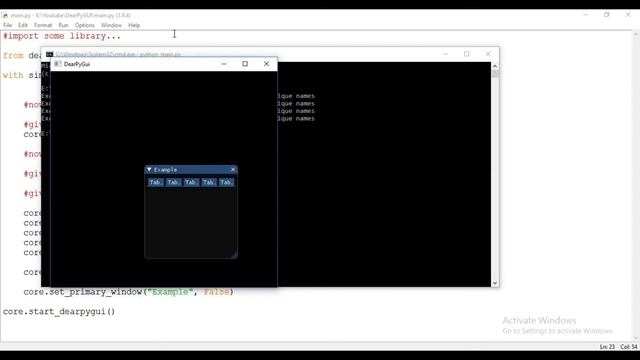Screen dimensions: 640x360
Task: Select the first Tab in the Example window
Action: 156,182
